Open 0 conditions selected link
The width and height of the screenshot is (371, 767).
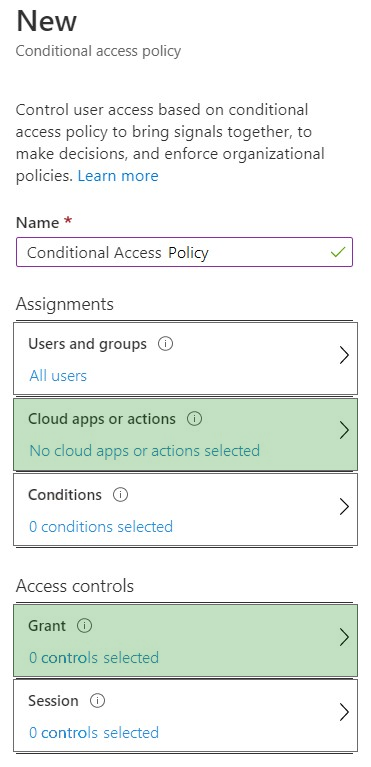[x=101, y=527]
